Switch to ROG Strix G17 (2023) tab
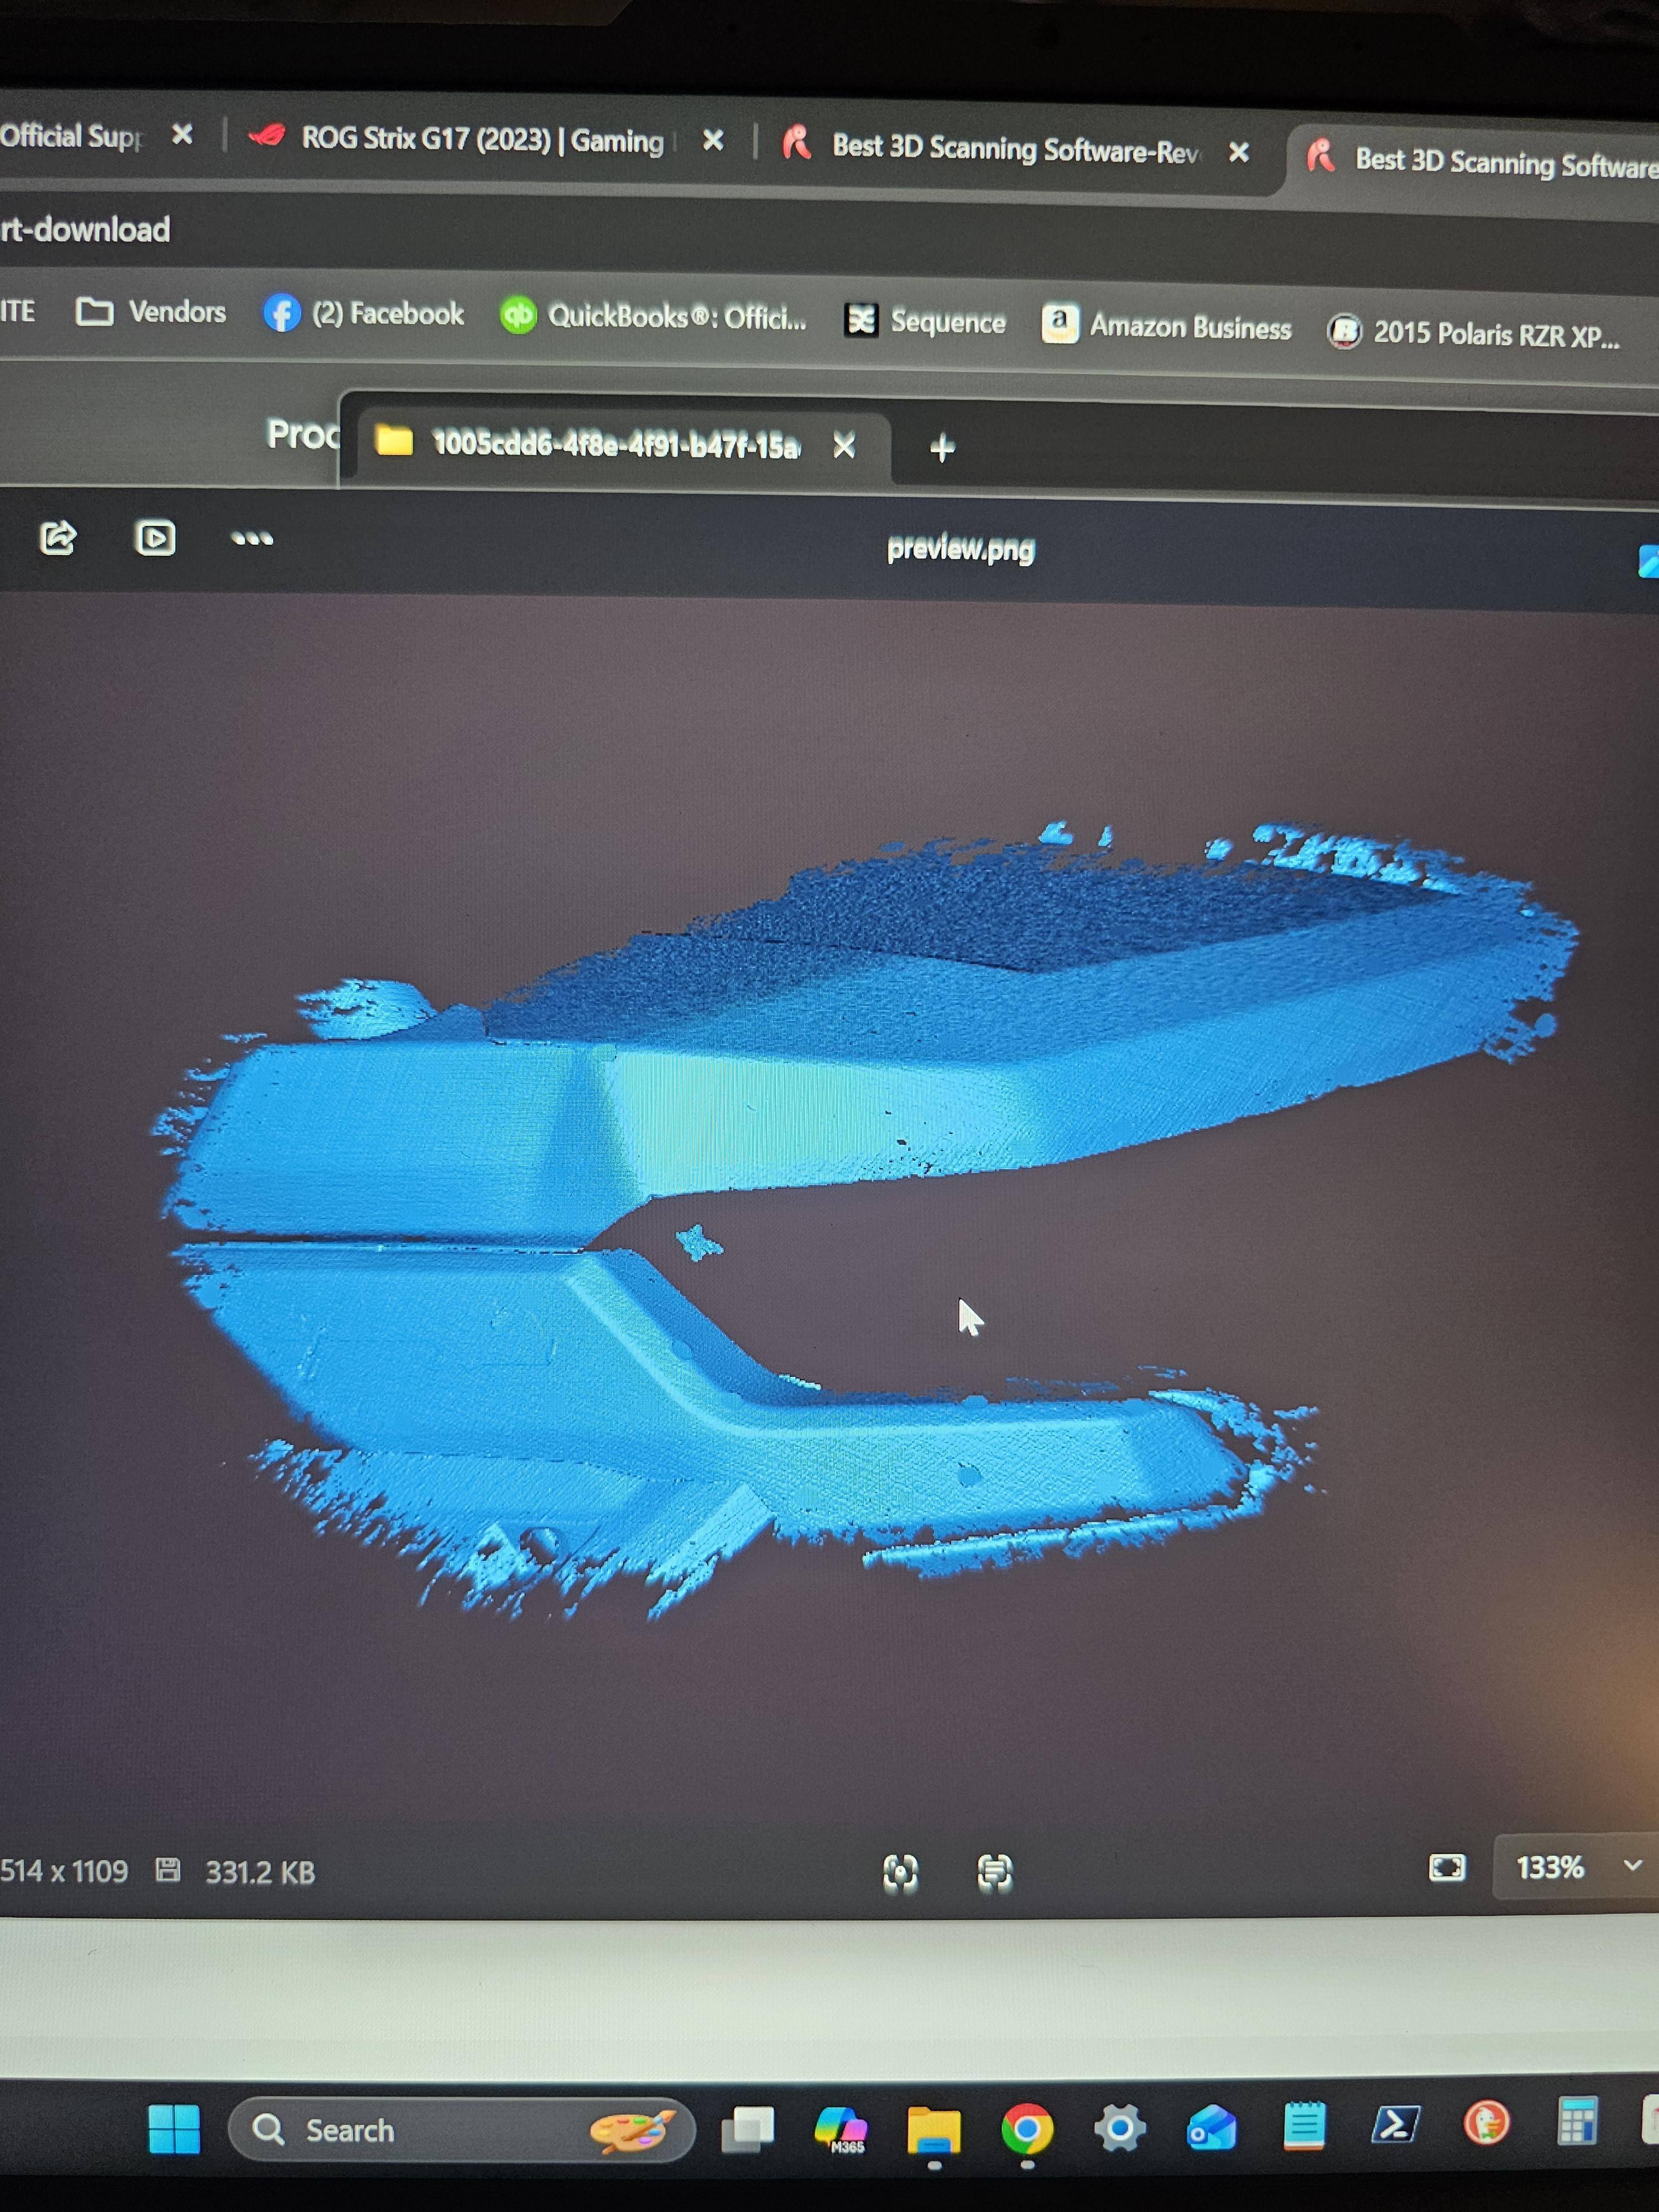This screenshot has width=1659, height=2212. click(x=482, y=140)
